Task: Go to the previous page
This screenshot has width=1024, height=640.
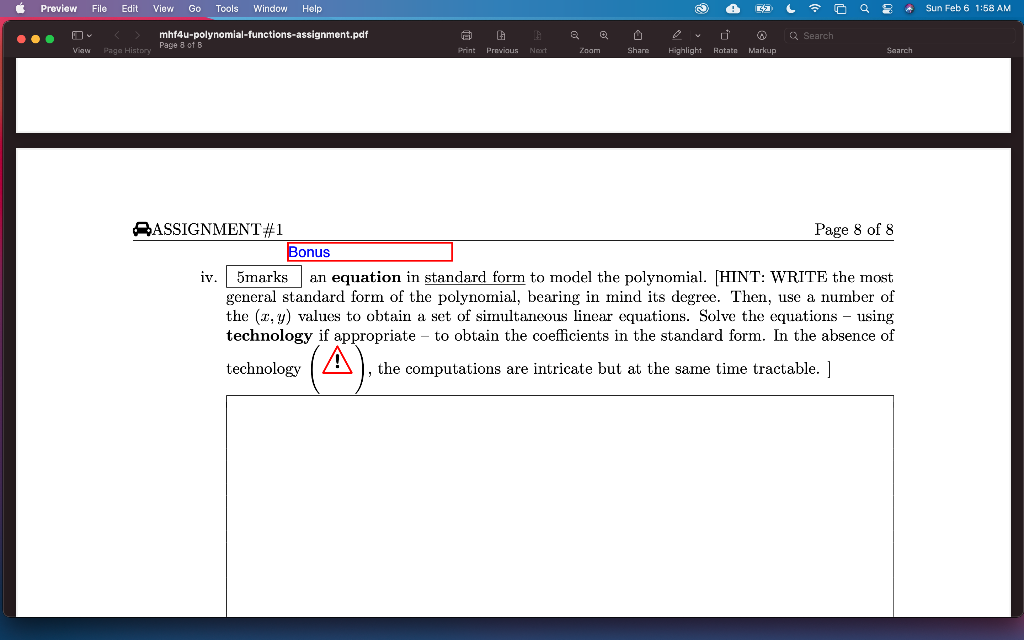Action: tap(502, 35)
